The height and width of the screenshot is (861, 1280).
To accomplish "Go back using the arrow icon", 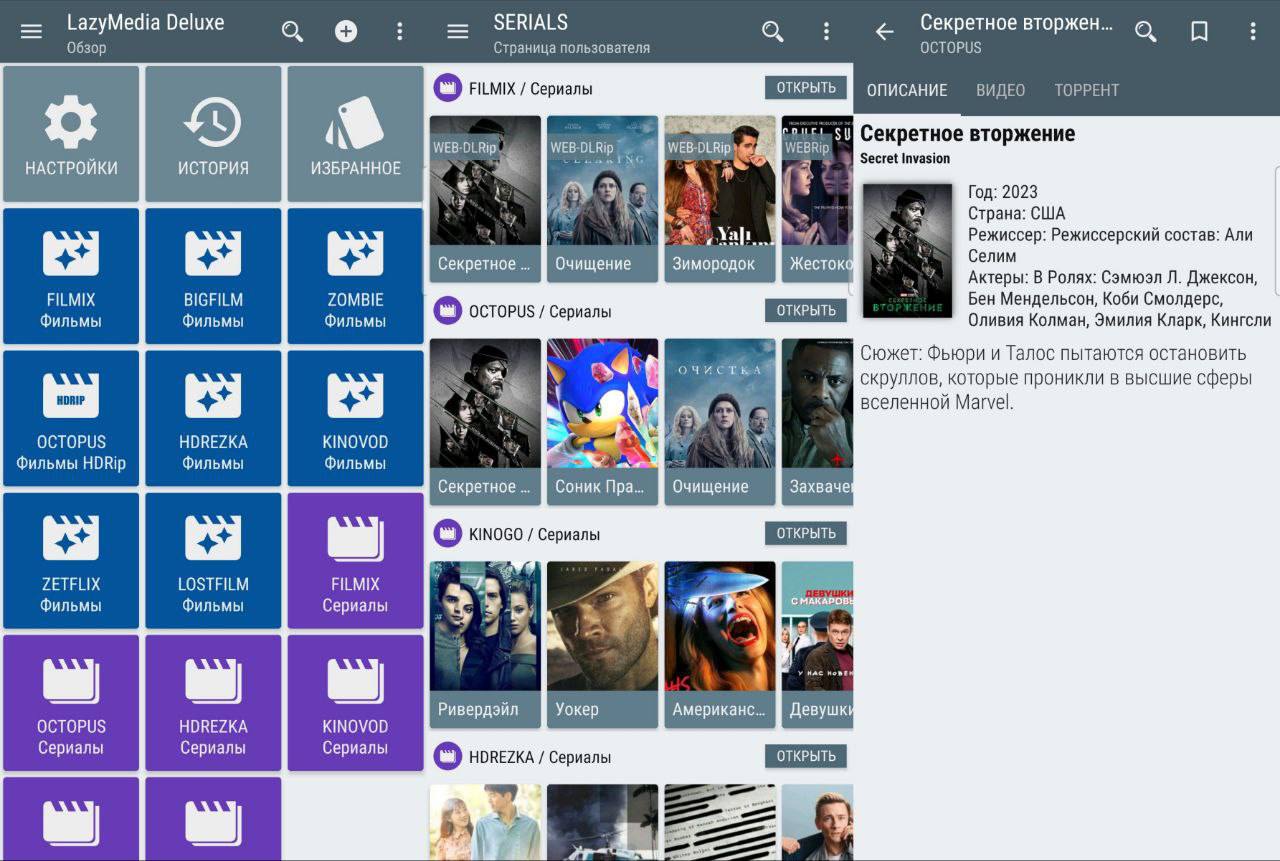I will click(884, 31).
